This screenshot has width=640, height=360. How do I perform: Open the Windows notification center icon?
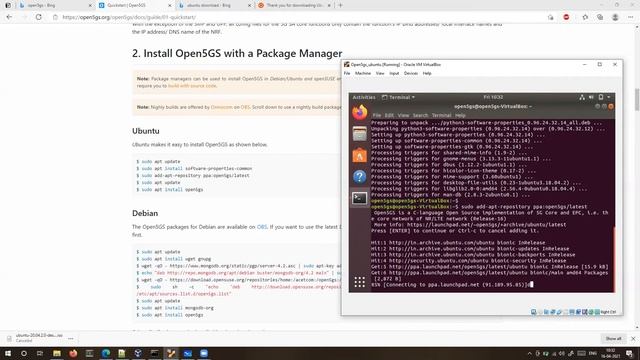click(629, 353)
